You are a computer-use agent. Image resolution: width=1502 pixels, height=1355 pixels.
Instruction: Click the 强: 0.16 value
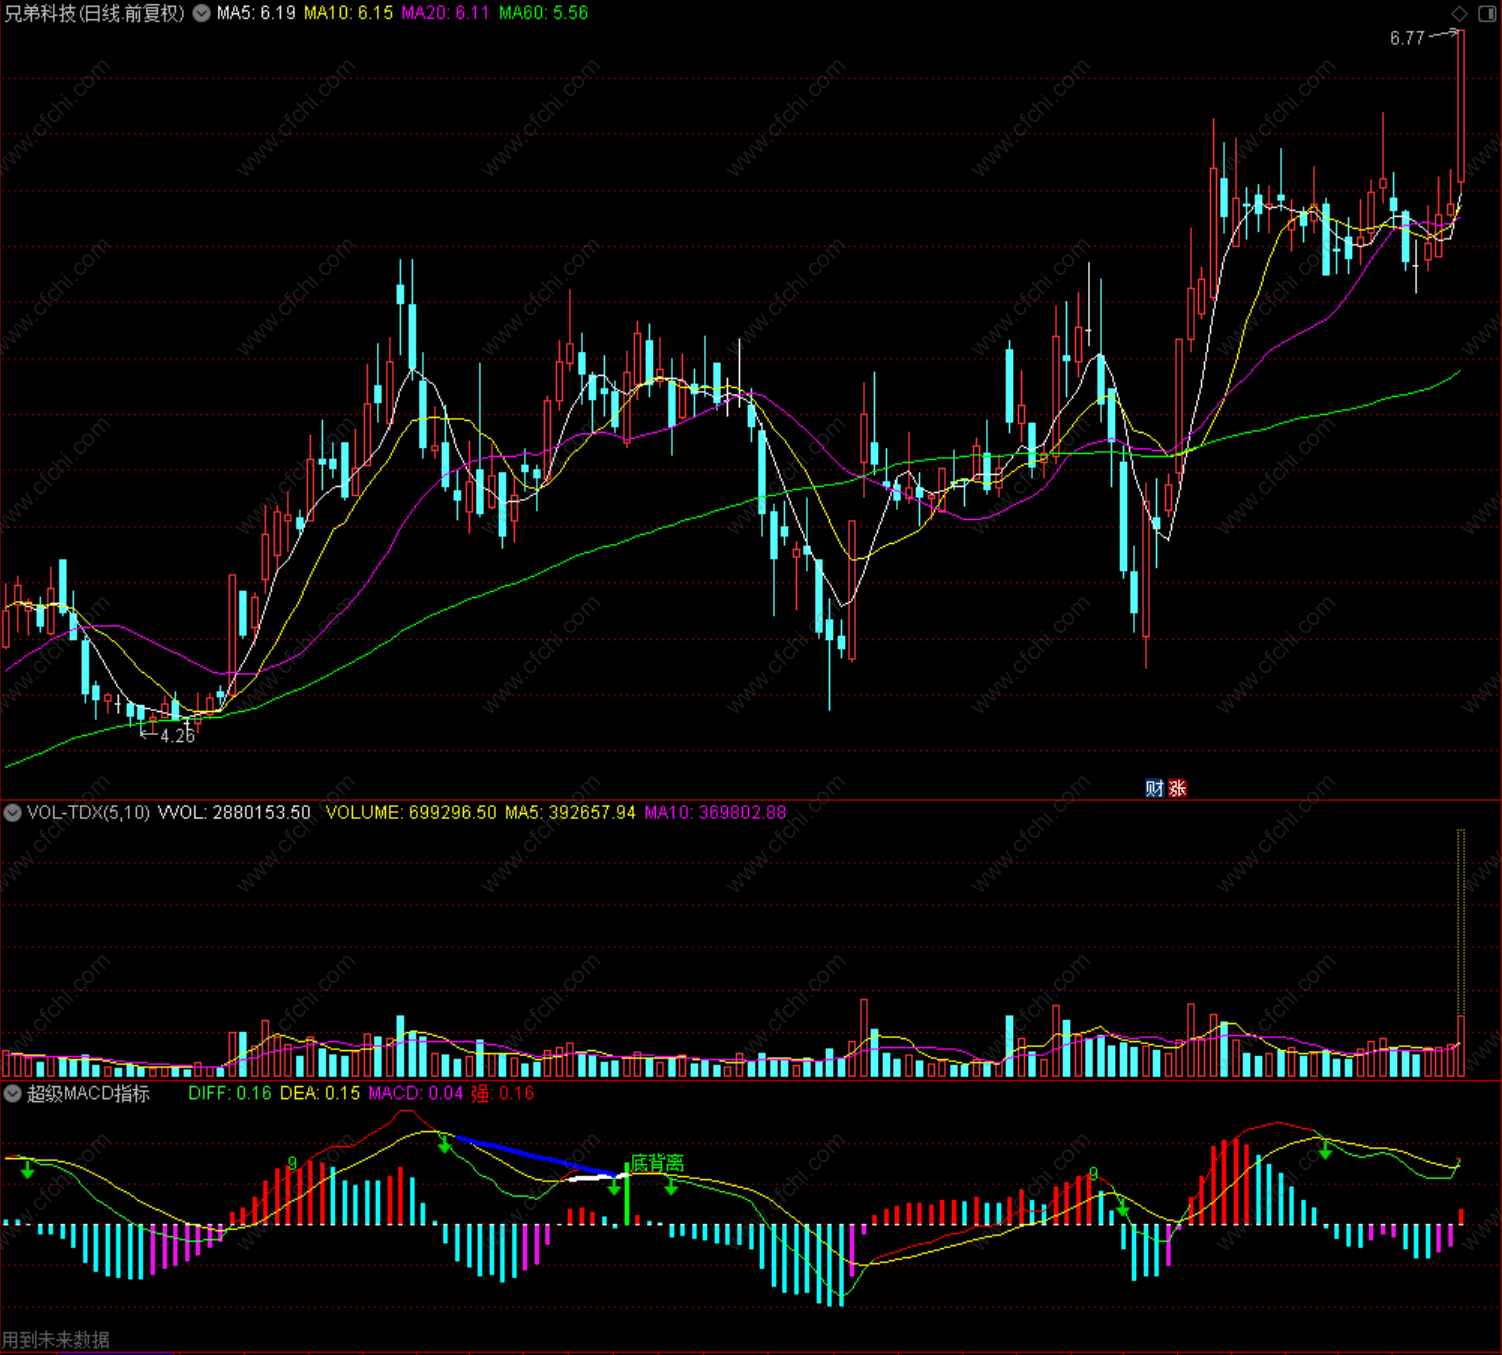pos(503,1093)
